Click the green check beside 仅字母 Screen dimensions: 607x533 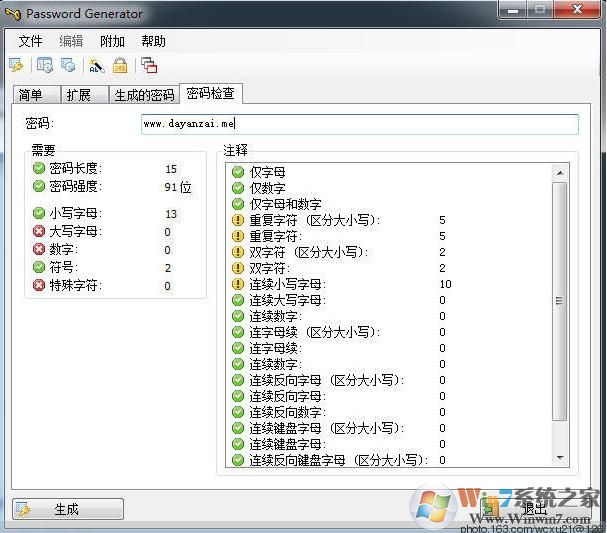click(x=238, y=172)
